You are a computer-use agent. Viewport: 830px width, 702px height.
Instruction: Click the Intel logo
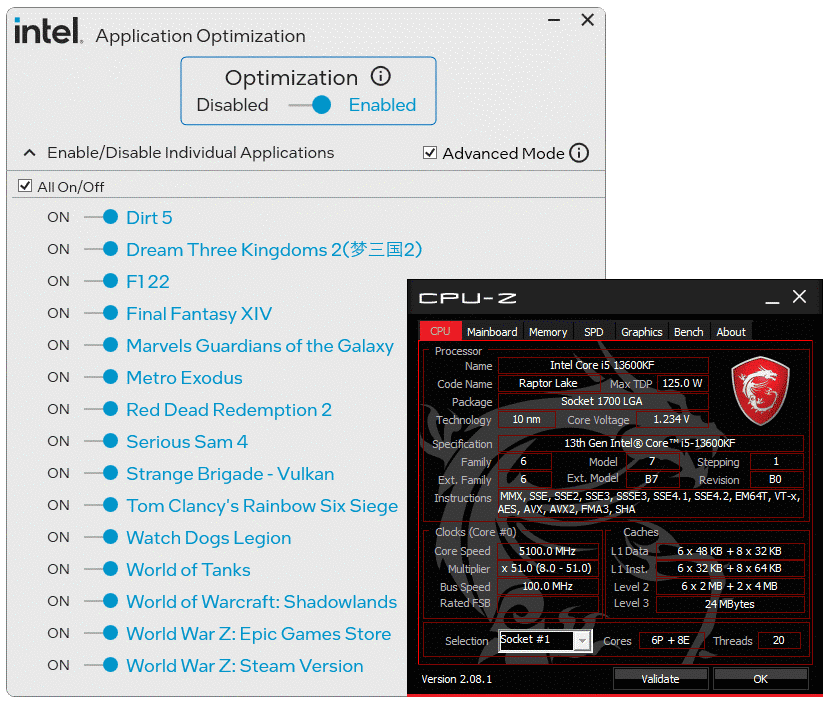pos(48,31)
